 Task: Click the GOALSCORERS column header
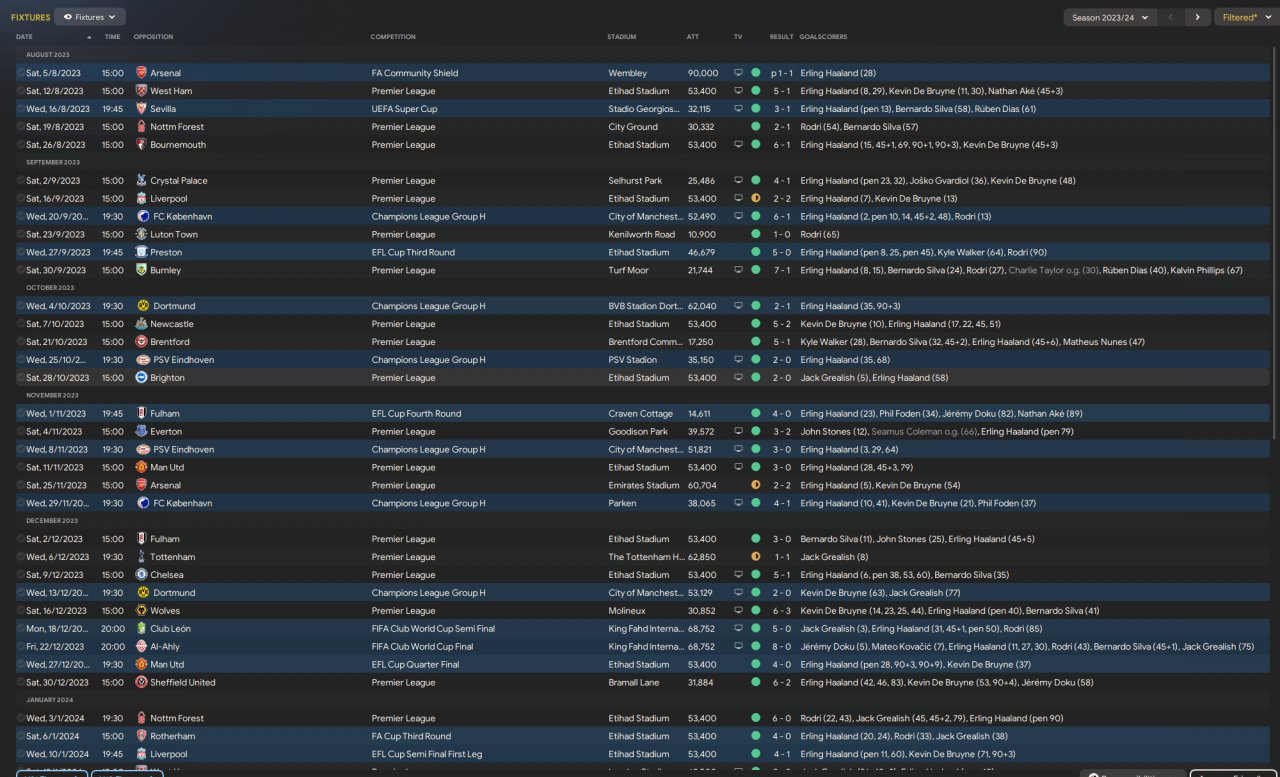[x=823, y=37]
